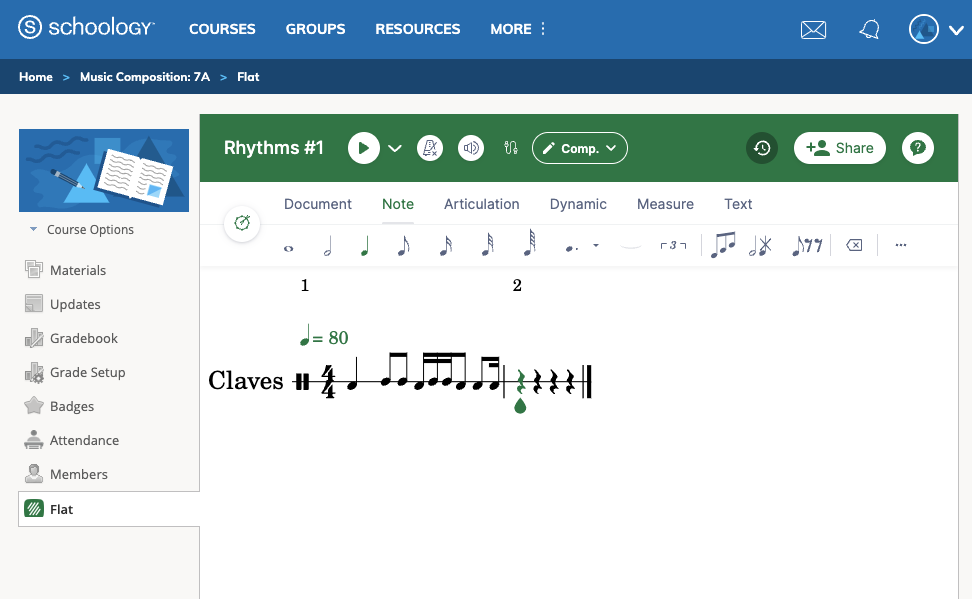This screenshot has height=599, width=972.
Task: Delete the selected note with backspace tool
Action: pos(853,245)
